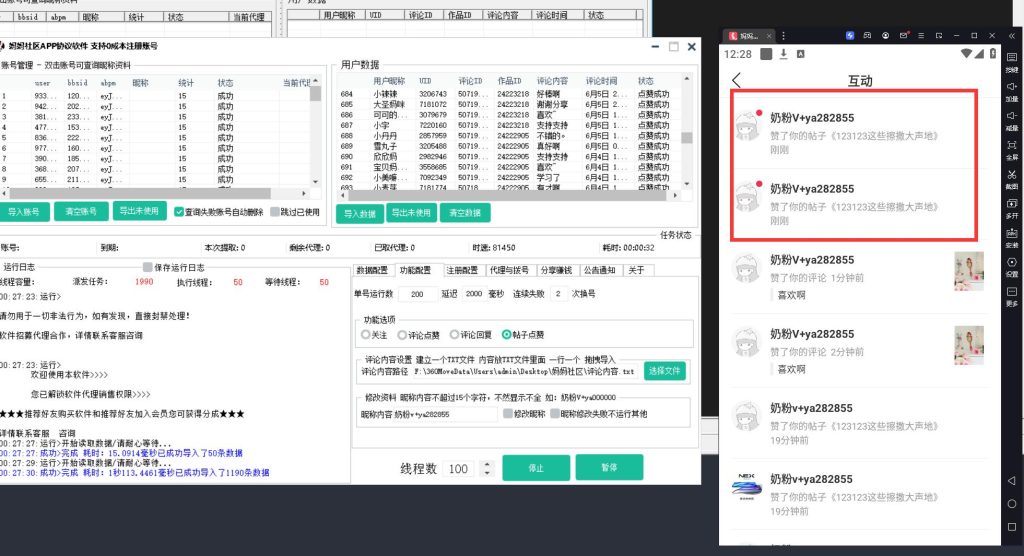Click the 按键 keyboard mapping icon
Viewport: 1024px width, 556px height.
coord(1011,61)
